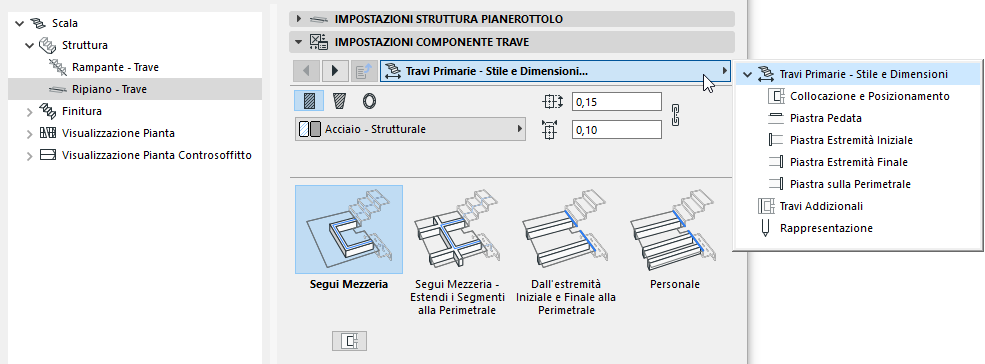985x364 pixels.
Task: Collapse Travi Primarie menu group chevron
Action: (x=747, y=74)
